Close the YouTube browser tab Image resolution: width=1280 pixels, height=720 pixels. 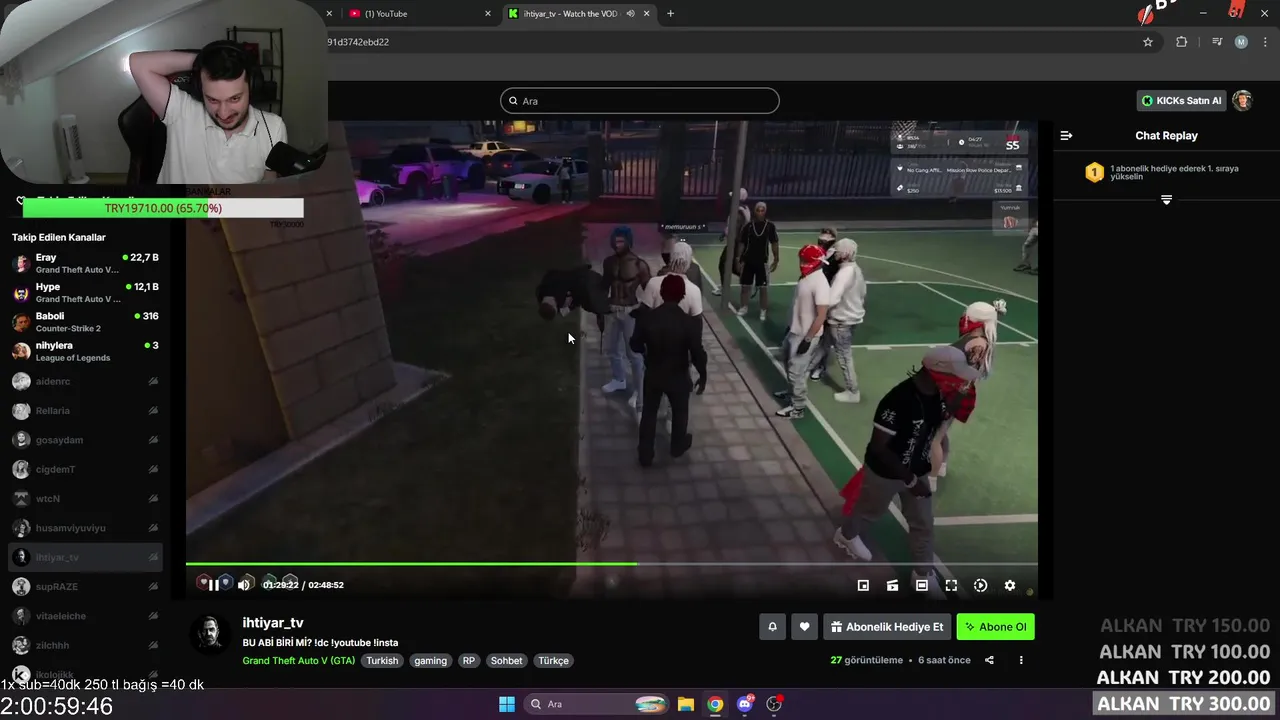tap(488, 14)
